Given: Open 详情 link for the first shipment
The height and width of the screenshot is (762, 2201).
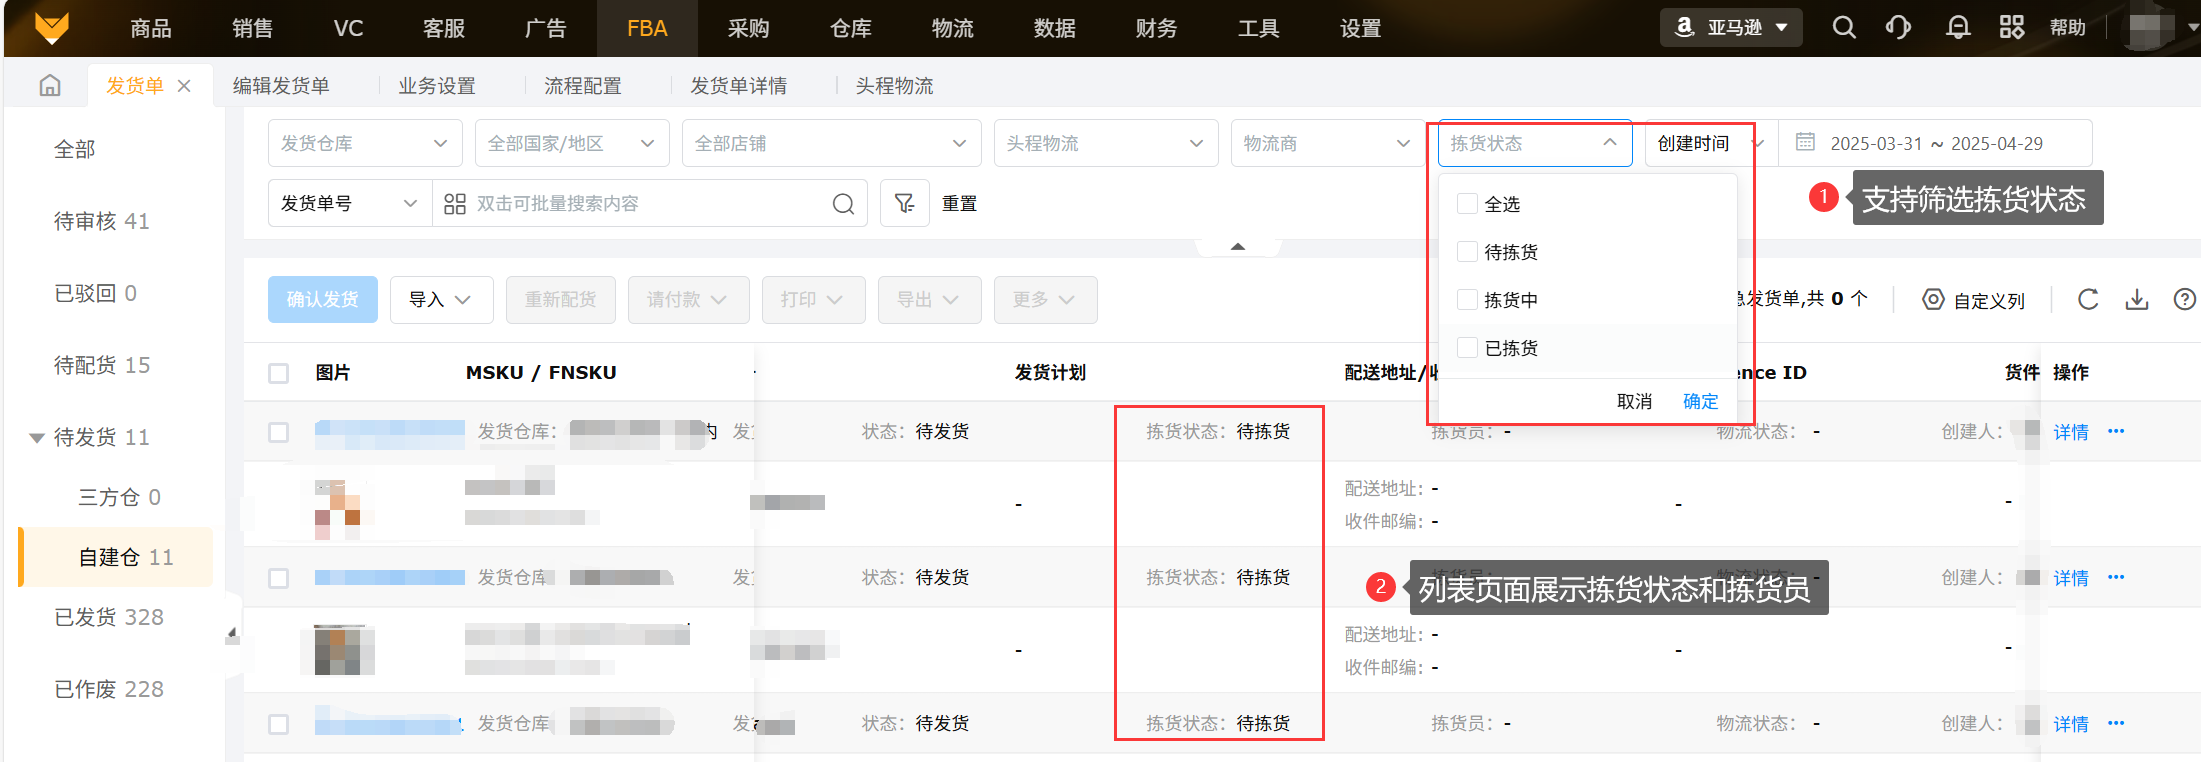Looking at the screenshot, I should pos(2071,432).
